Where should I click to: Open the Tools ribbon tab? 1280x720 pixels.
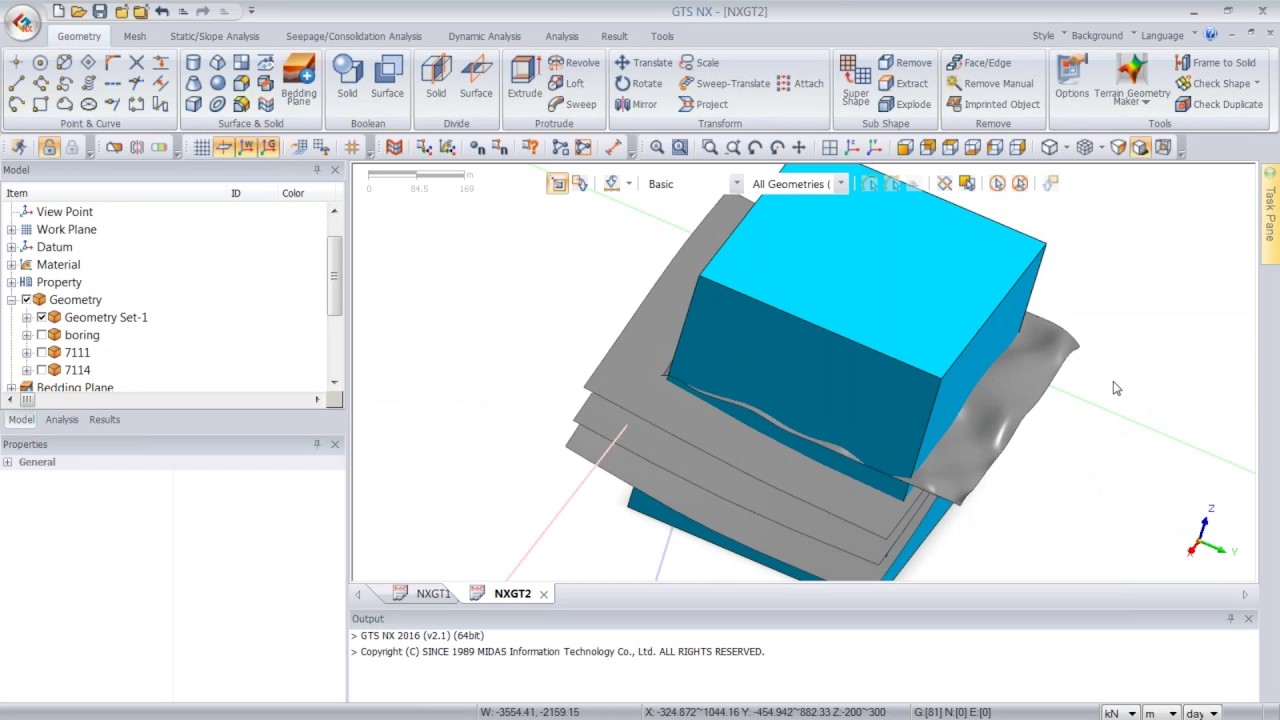662,36
